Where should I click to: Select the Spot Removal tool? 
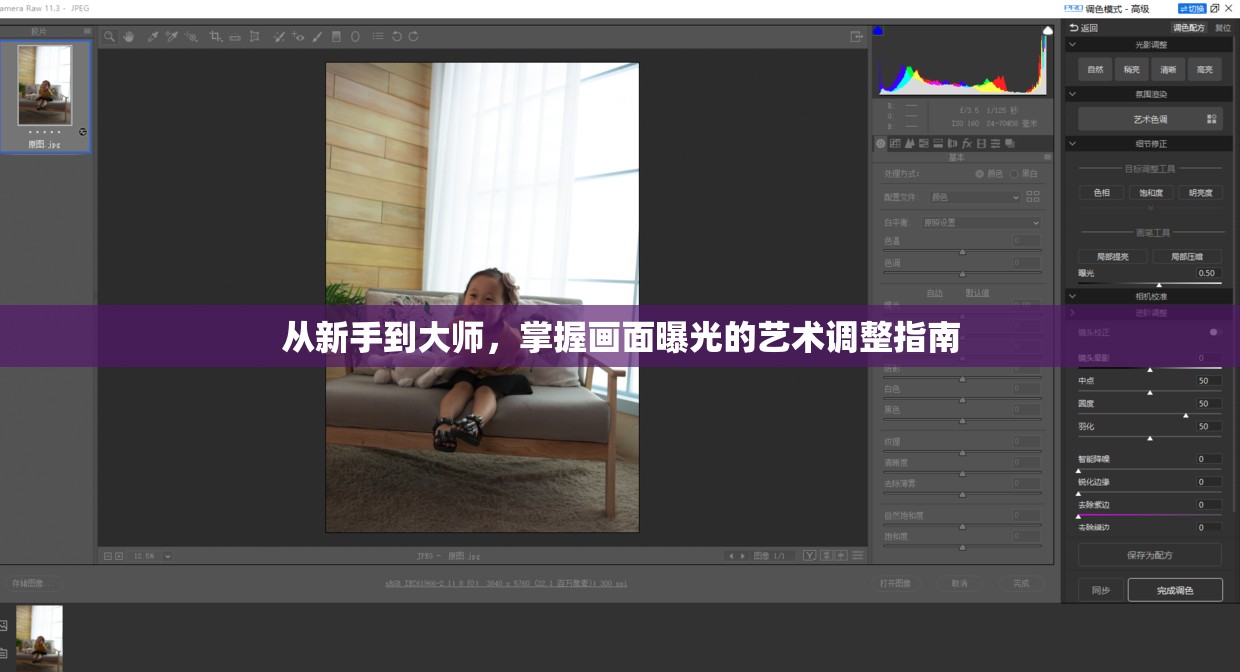pyautogui.click(x=279, y=36)
